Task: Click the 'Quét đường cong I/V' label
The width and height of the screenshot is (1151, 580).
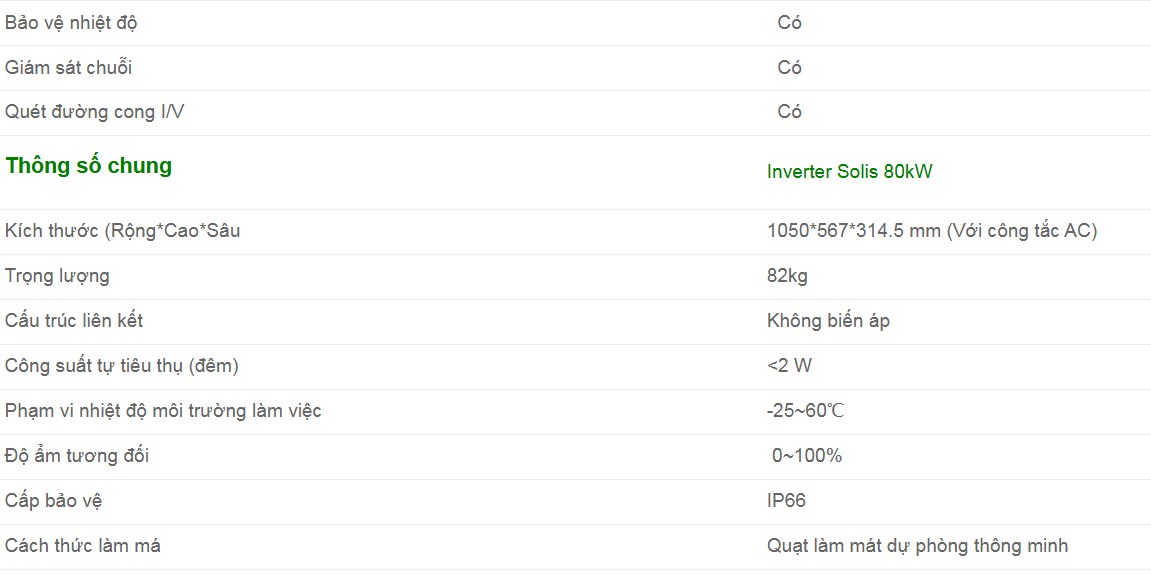Action: click(x=94, y=112)
